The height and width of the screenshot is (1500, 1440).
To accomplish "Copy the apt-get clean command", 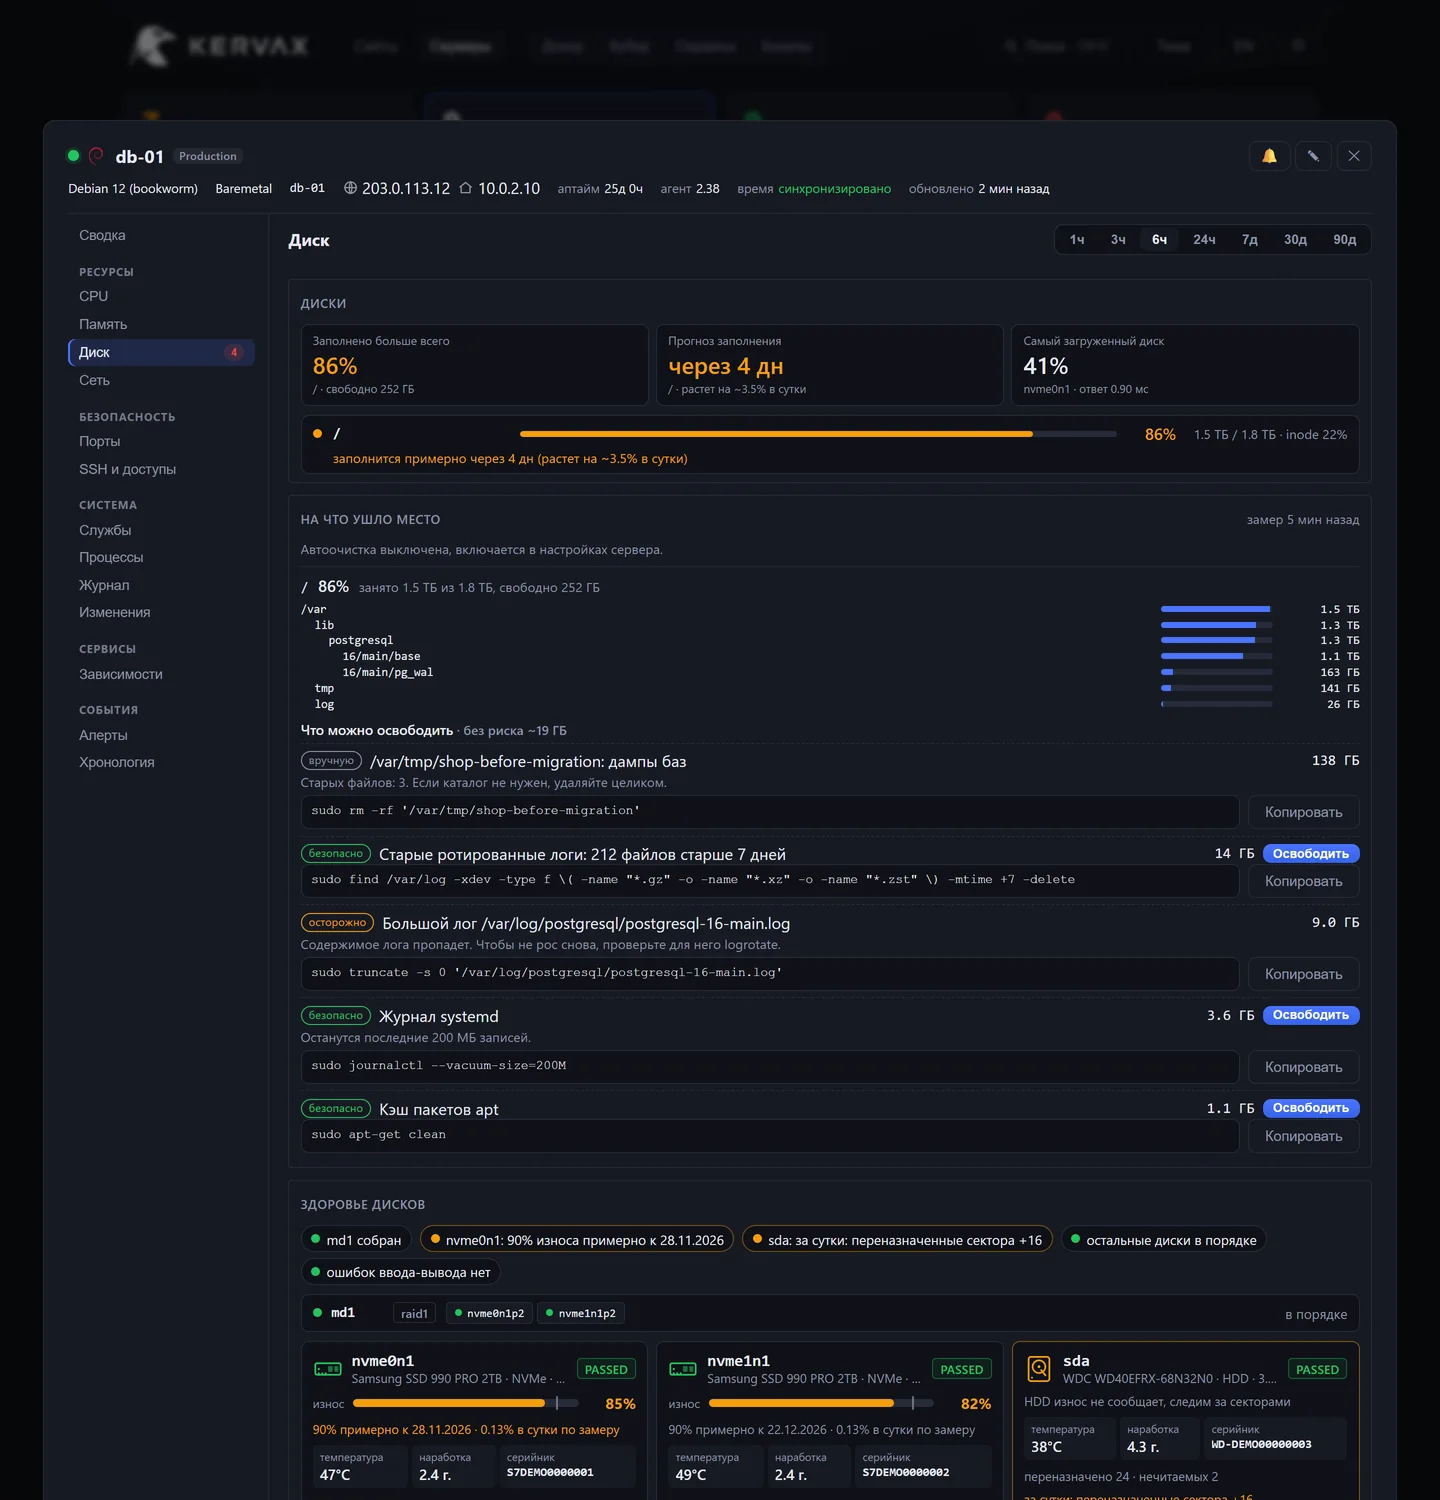I will tap(1303, 1136).
